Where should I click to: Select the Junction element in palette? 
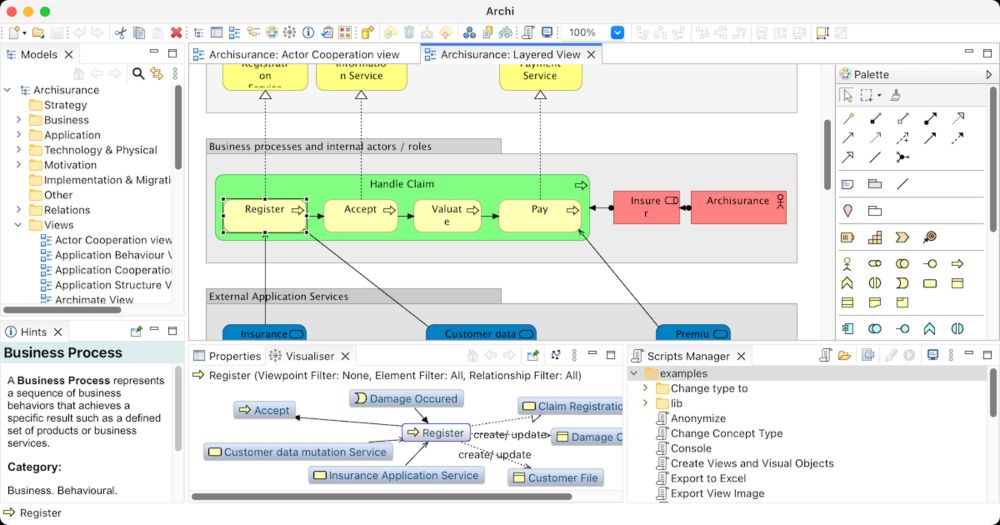click(x=902, y=158)
